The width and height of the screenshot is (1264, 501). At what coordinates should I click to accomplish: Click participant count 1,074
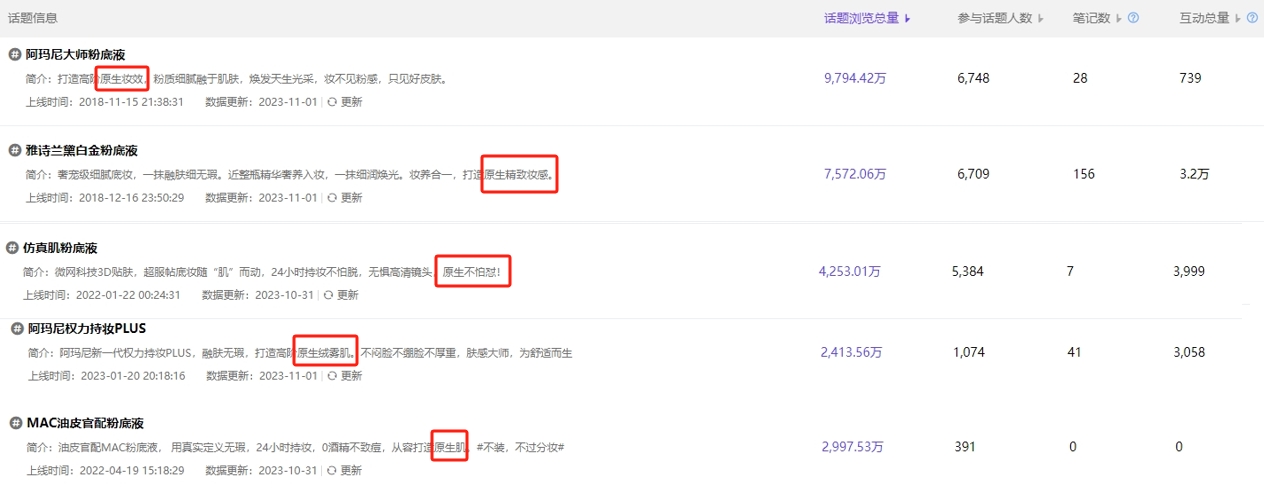click(x=970, y=352)
